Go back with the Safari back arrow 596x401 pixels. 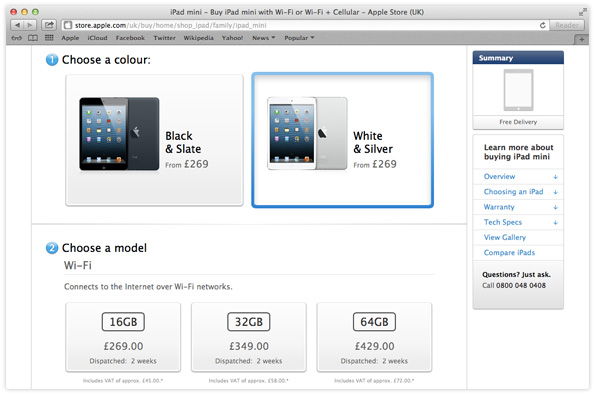click(17, 25)
